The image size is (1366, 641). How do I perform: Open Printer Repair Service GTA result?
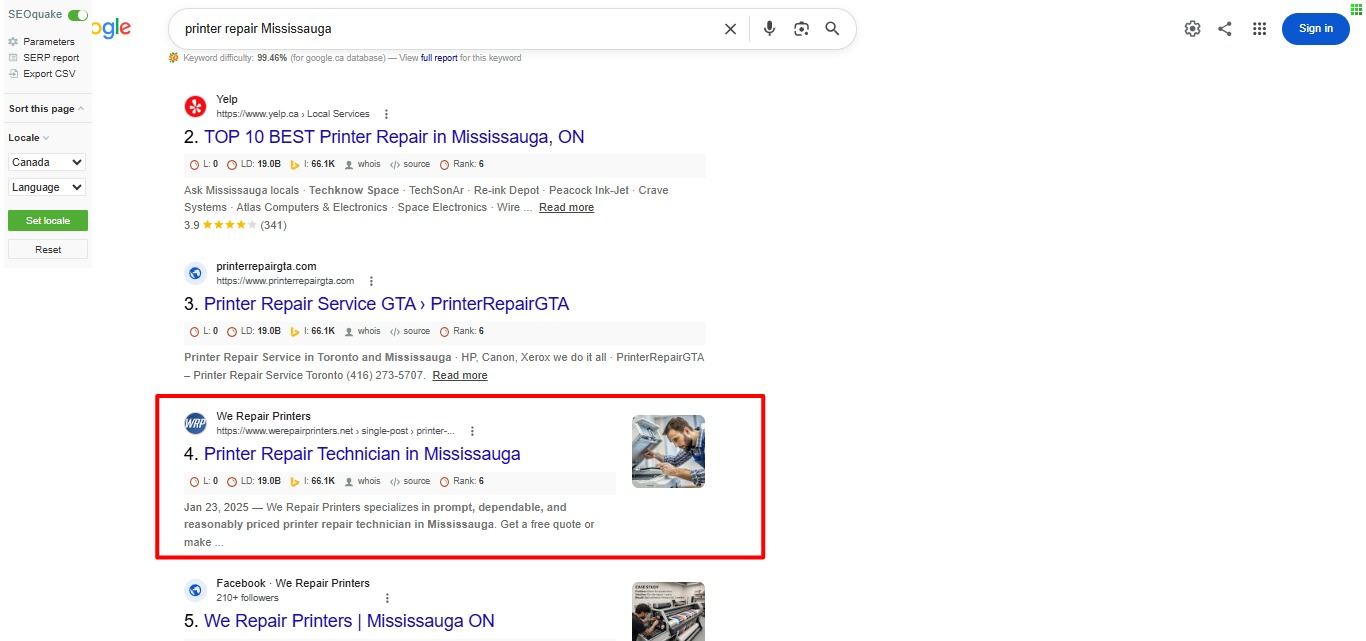(386, 304)
